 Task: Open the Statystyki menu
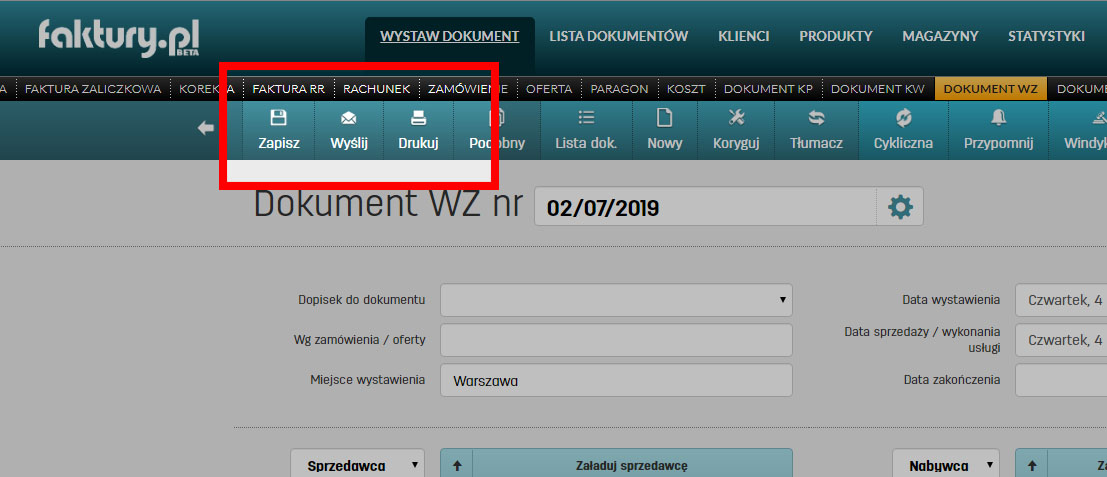point(1046,36)
